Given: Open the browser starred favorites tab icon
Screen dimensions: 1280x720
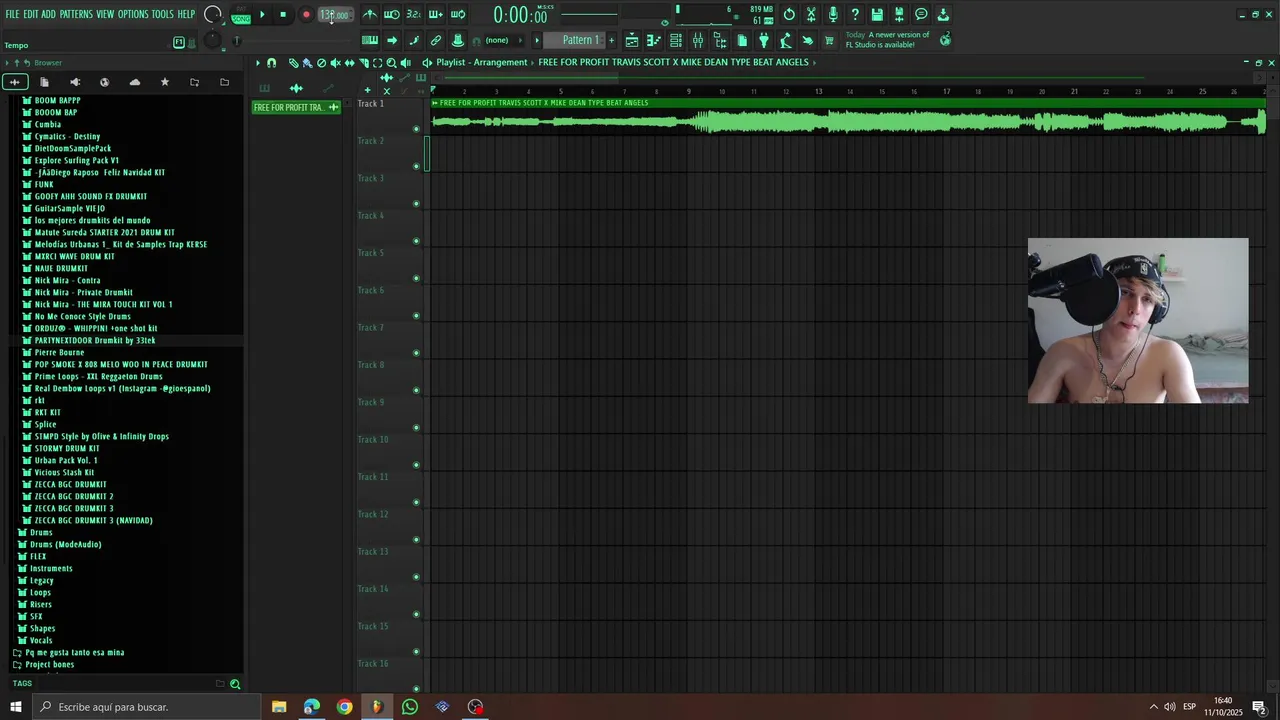Looking at the screenshot, I should pyautogui.click(x=165, y=82).
